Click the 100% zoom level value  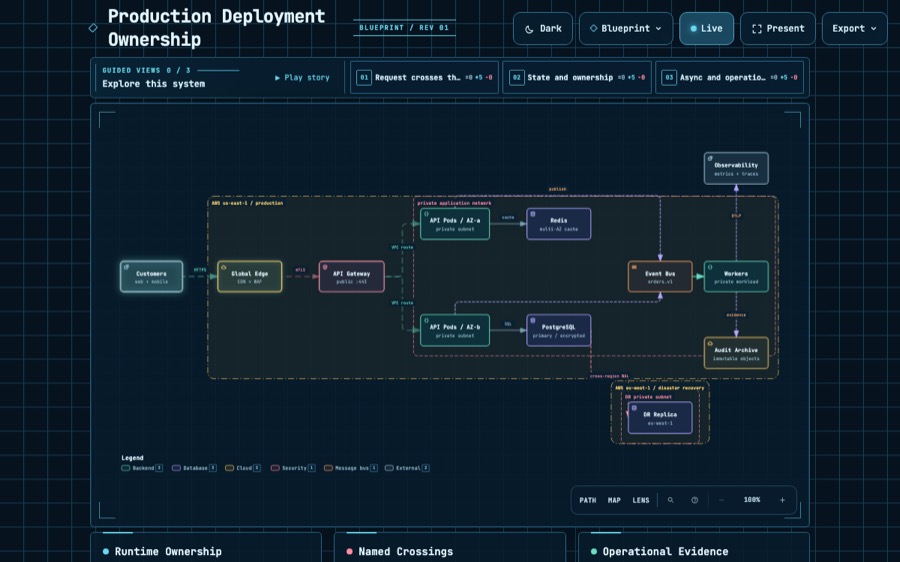[x=751, y=500]
